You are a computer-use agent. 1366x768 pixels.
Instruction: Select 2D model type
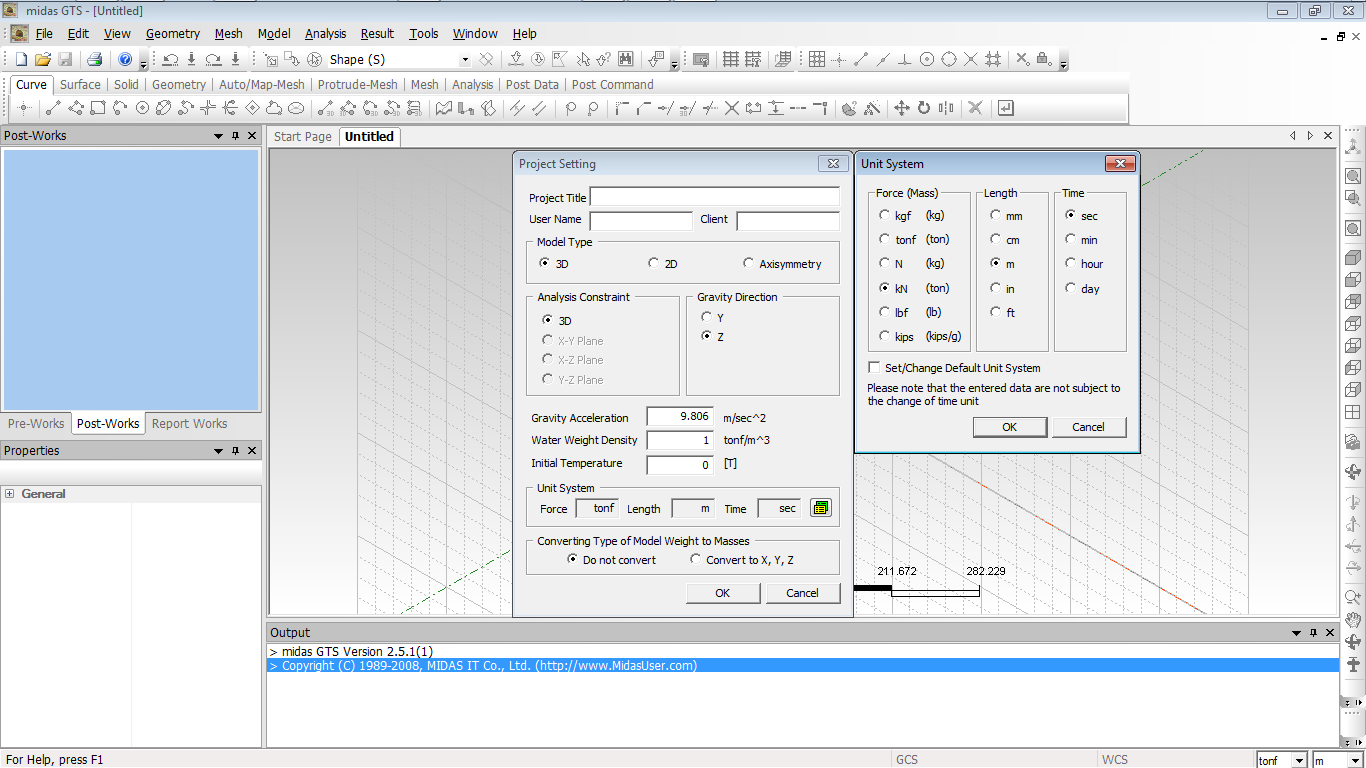click(x=653, y=264)
